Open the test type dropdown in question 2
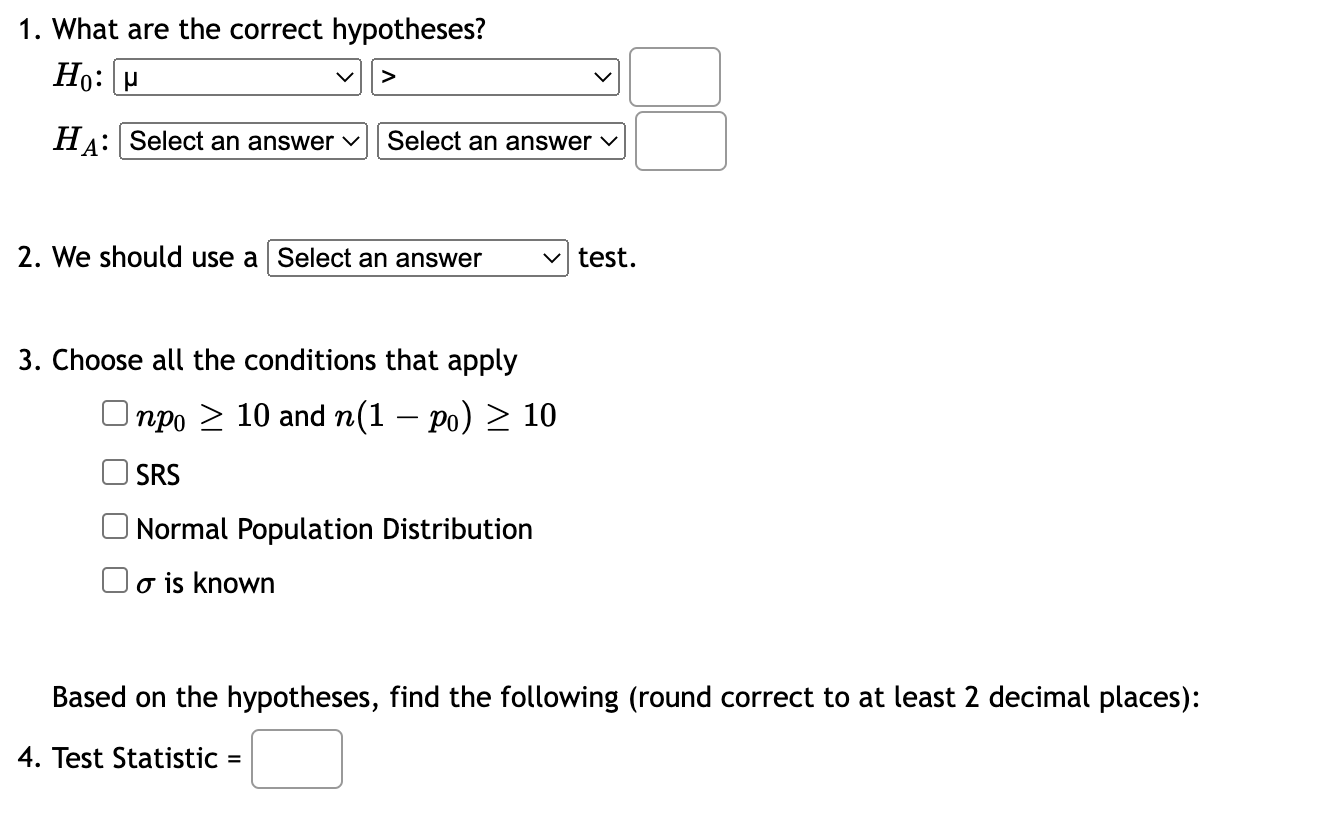 417,258
